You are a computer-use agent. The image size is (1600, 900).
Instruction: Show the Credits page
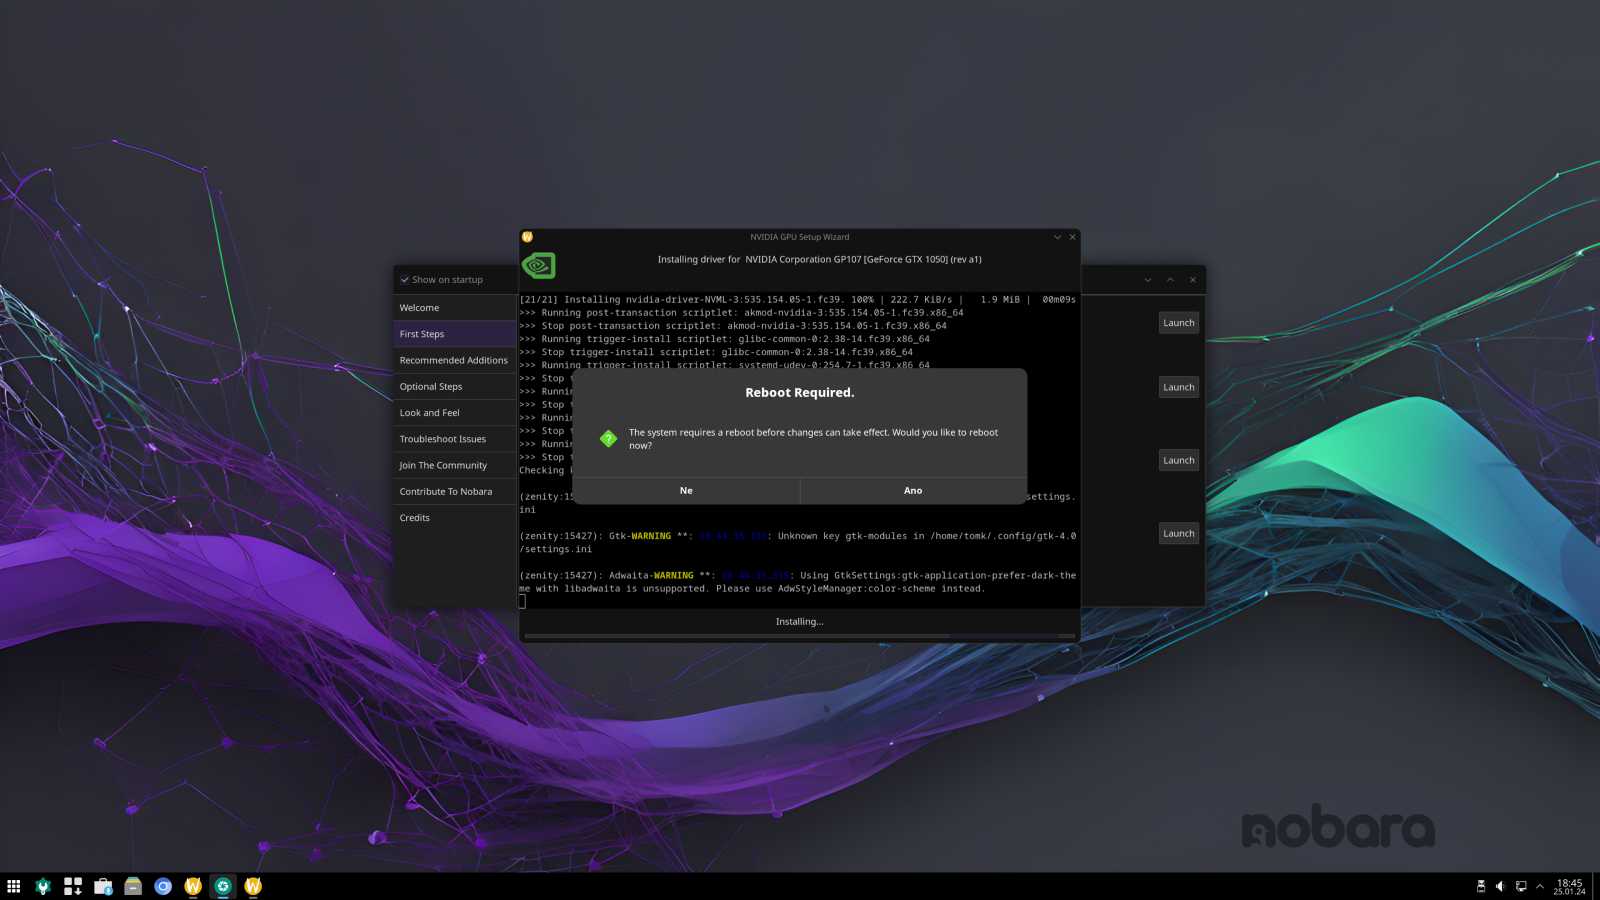tap(455, 518)
